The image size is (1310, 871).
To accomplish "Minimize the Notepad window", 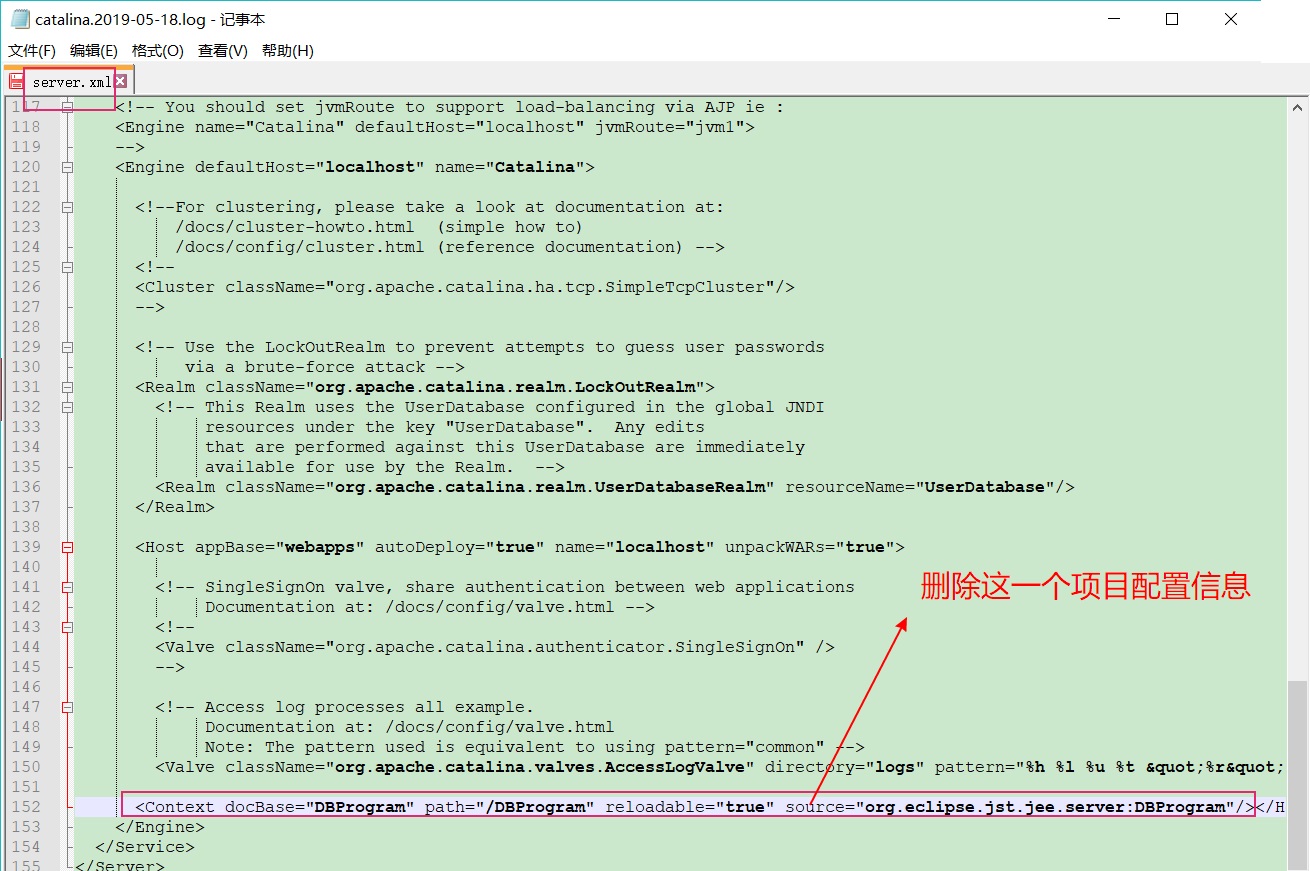I will pyautogui.click(x=1116, y=19).
